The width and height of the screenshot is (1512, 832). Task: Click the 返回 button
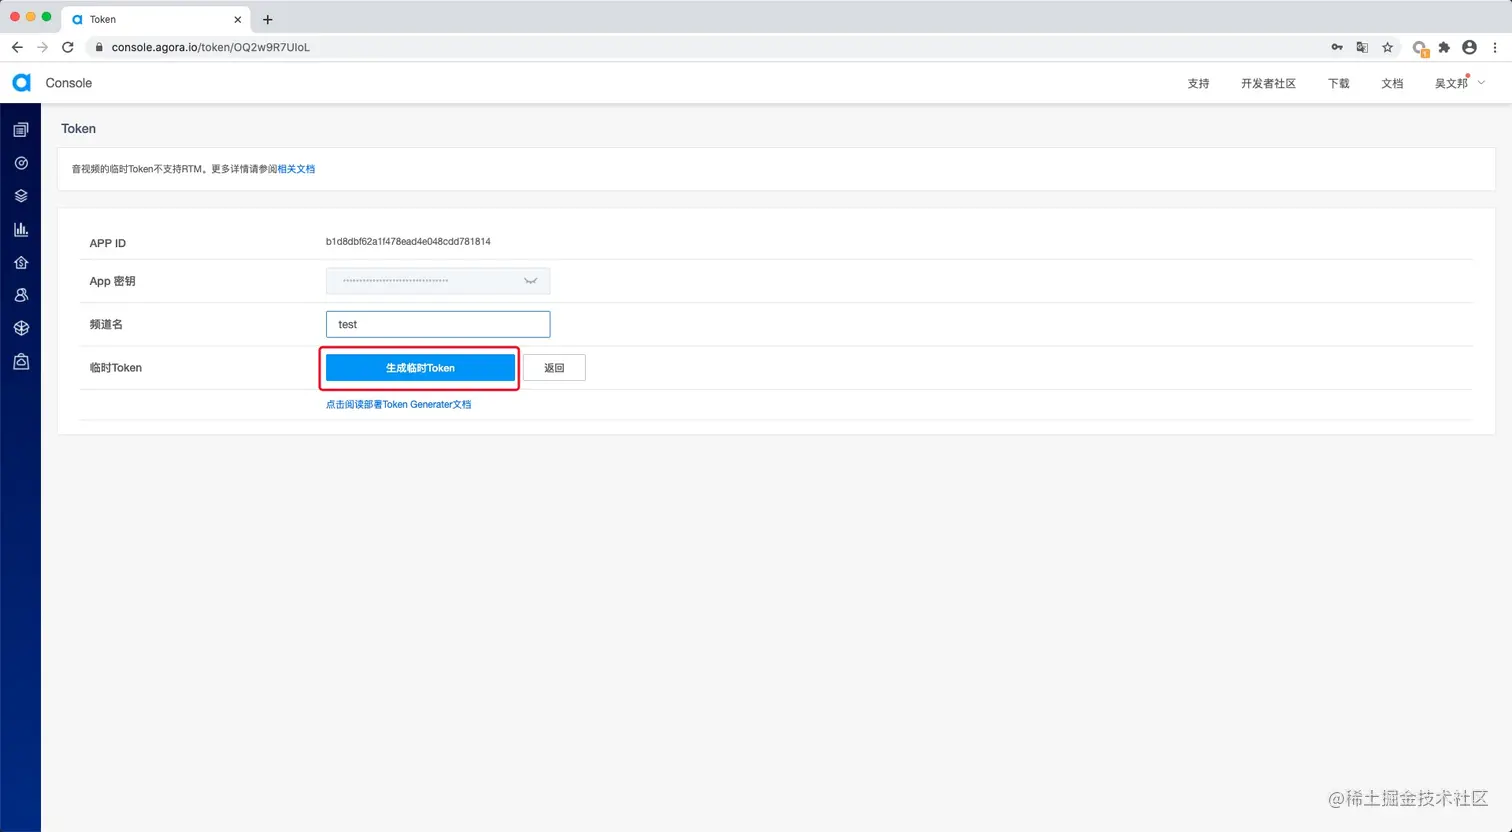[554, 368]
